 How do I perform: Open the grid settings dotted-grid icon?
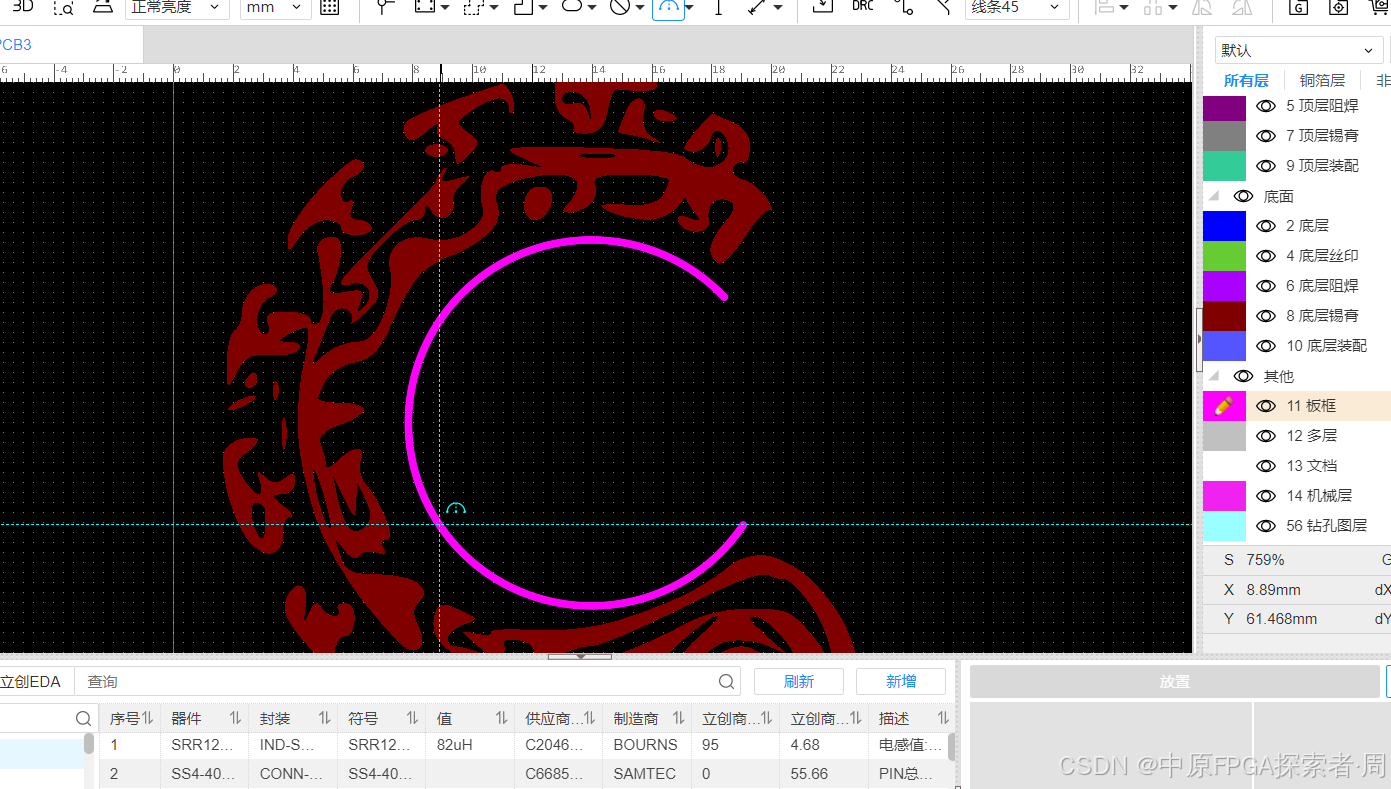[329, 7]
